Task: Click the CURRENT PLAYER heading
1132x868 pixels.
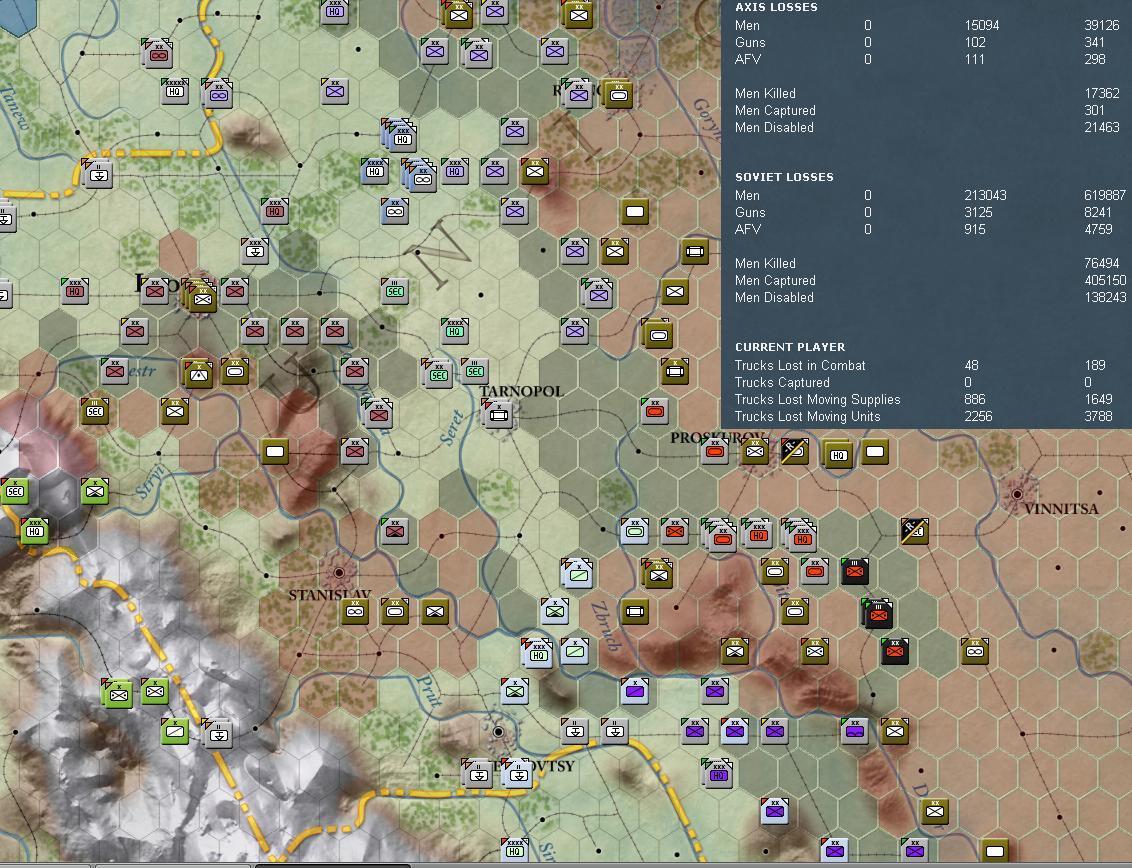Action: [790, 347]
